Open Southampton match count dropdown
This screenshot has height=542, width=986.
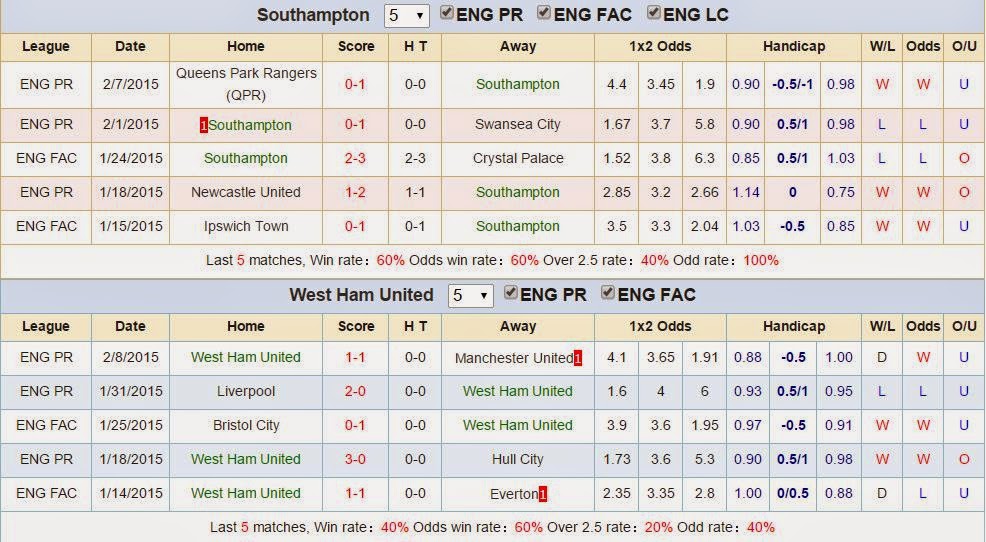click(x=406, y=15)
